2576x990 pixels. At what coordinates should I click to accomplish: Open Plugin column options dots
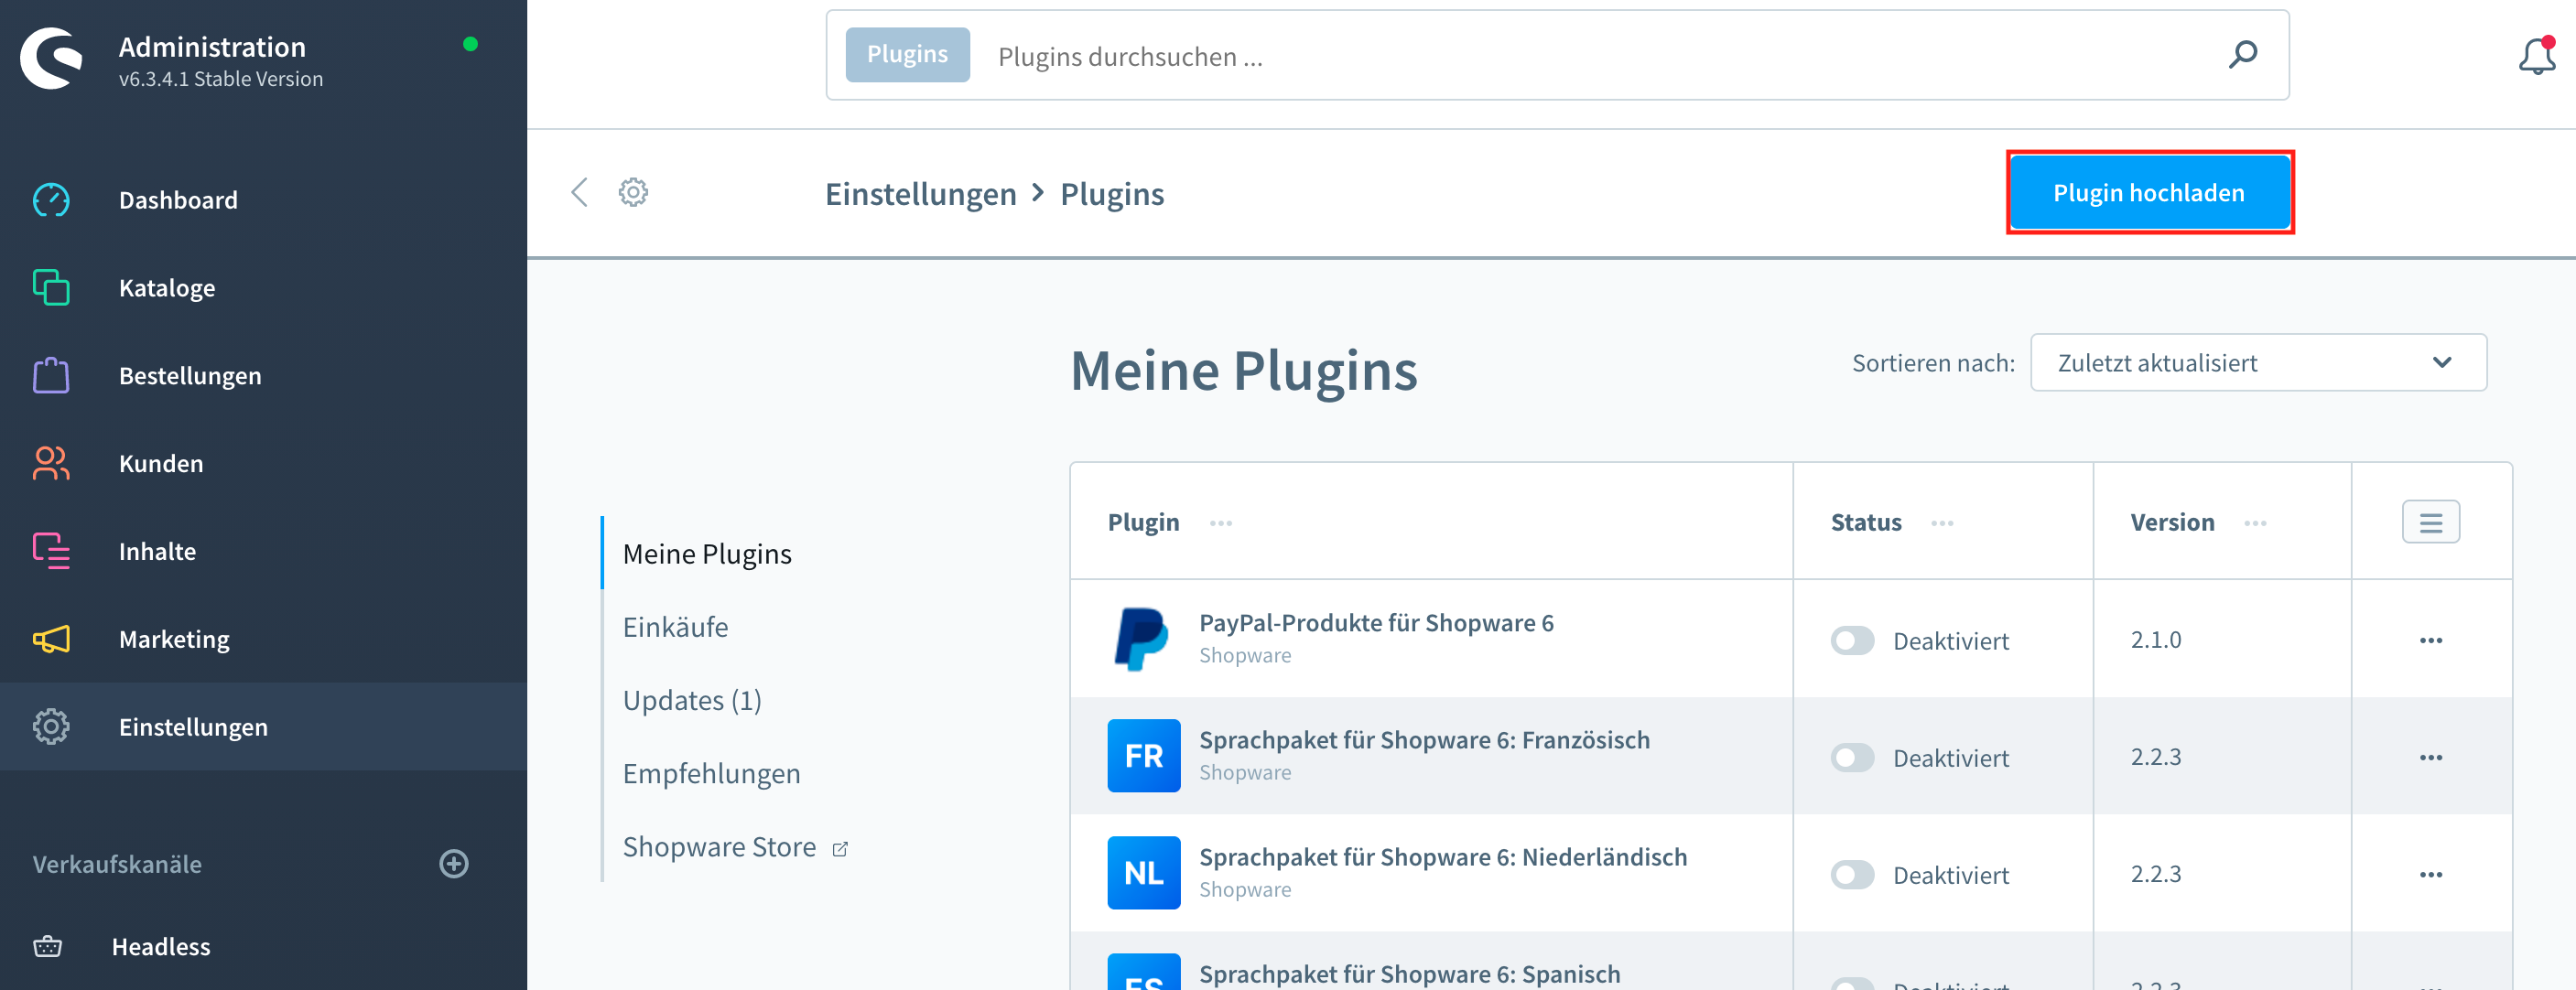click(1221, 523)
